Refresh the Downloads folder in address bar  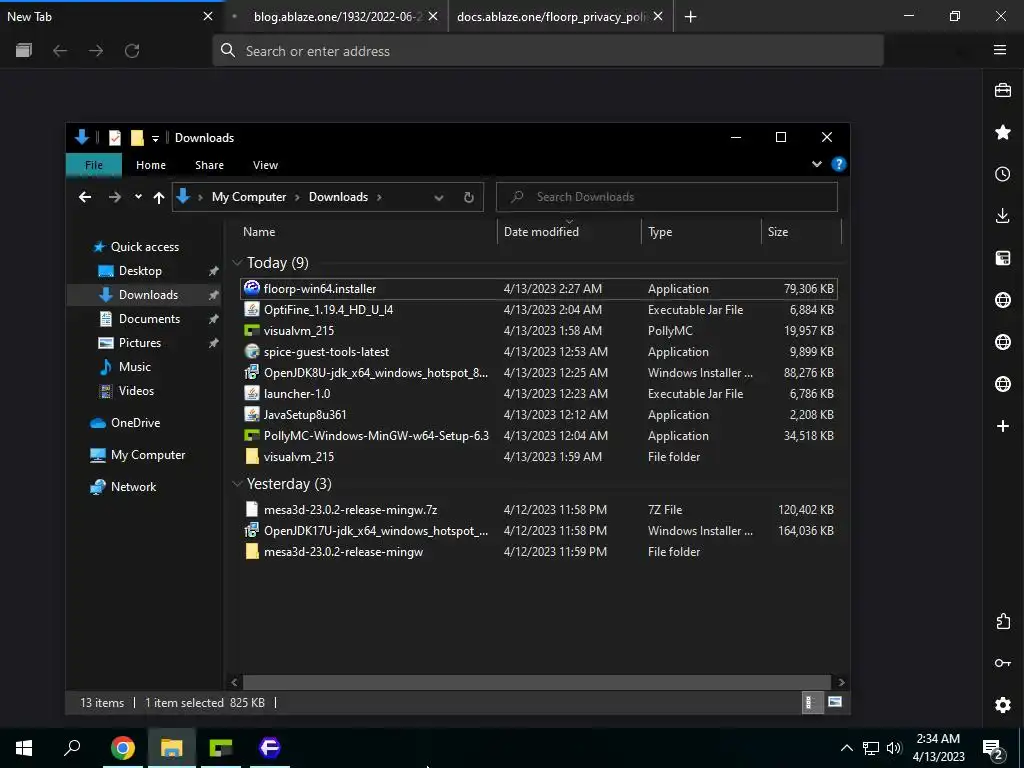(468, 197)
